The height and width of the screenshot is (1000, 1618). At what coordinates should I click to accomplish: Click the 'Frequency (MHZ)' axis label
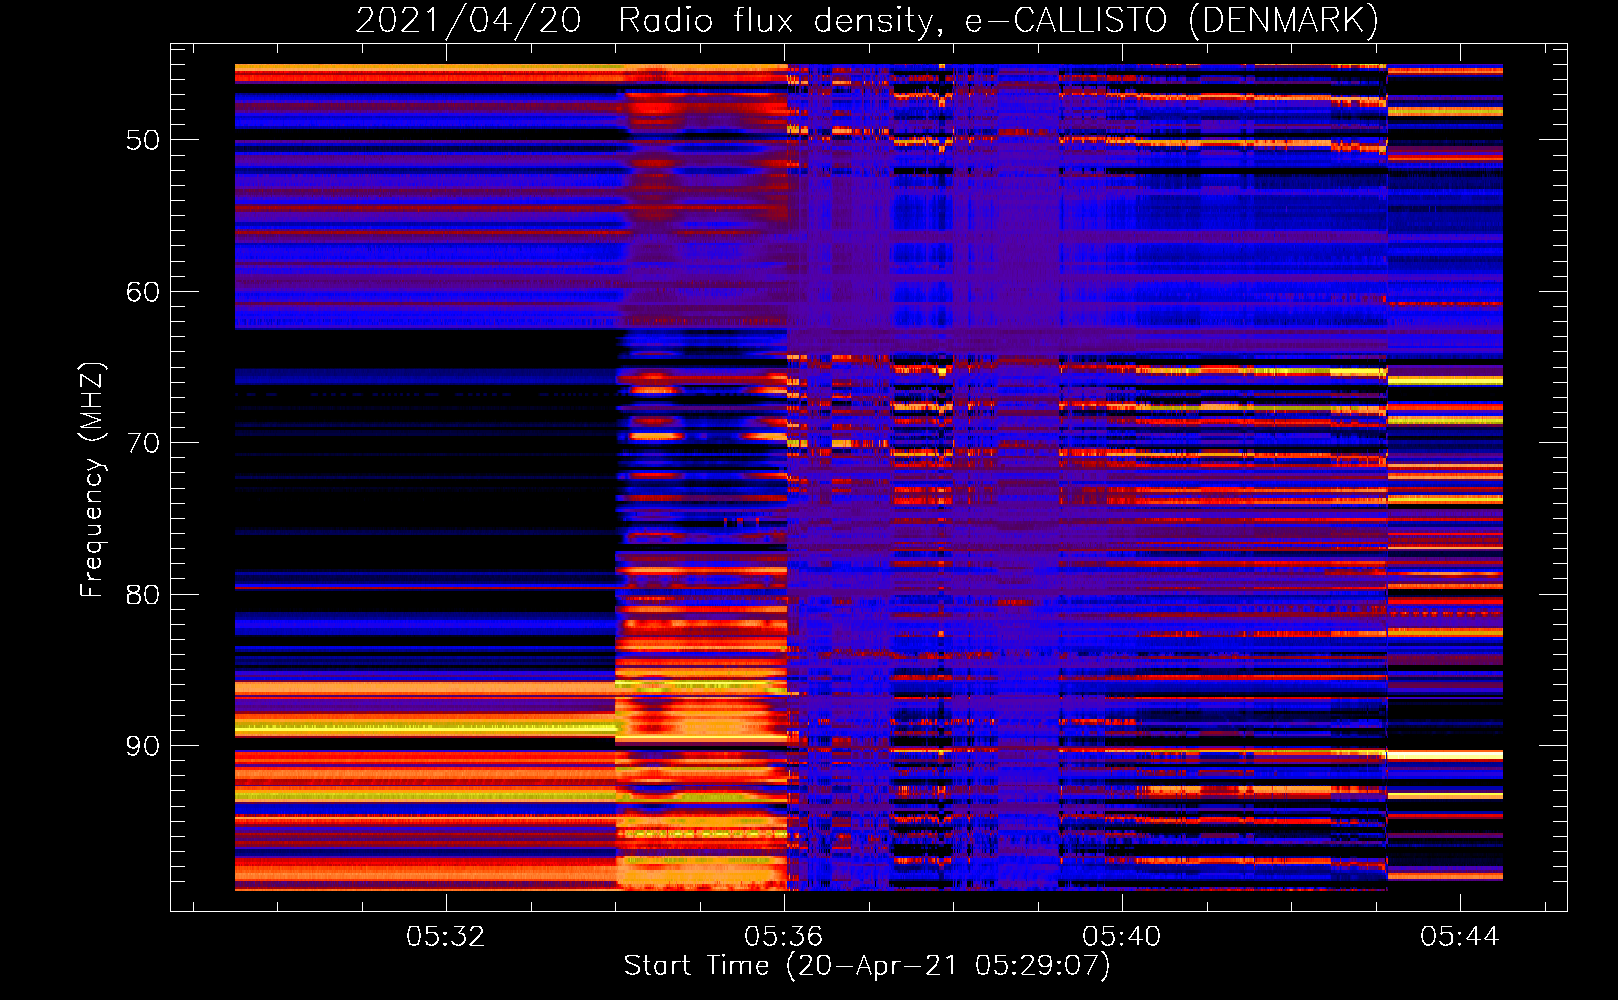(x=92, y=479)
